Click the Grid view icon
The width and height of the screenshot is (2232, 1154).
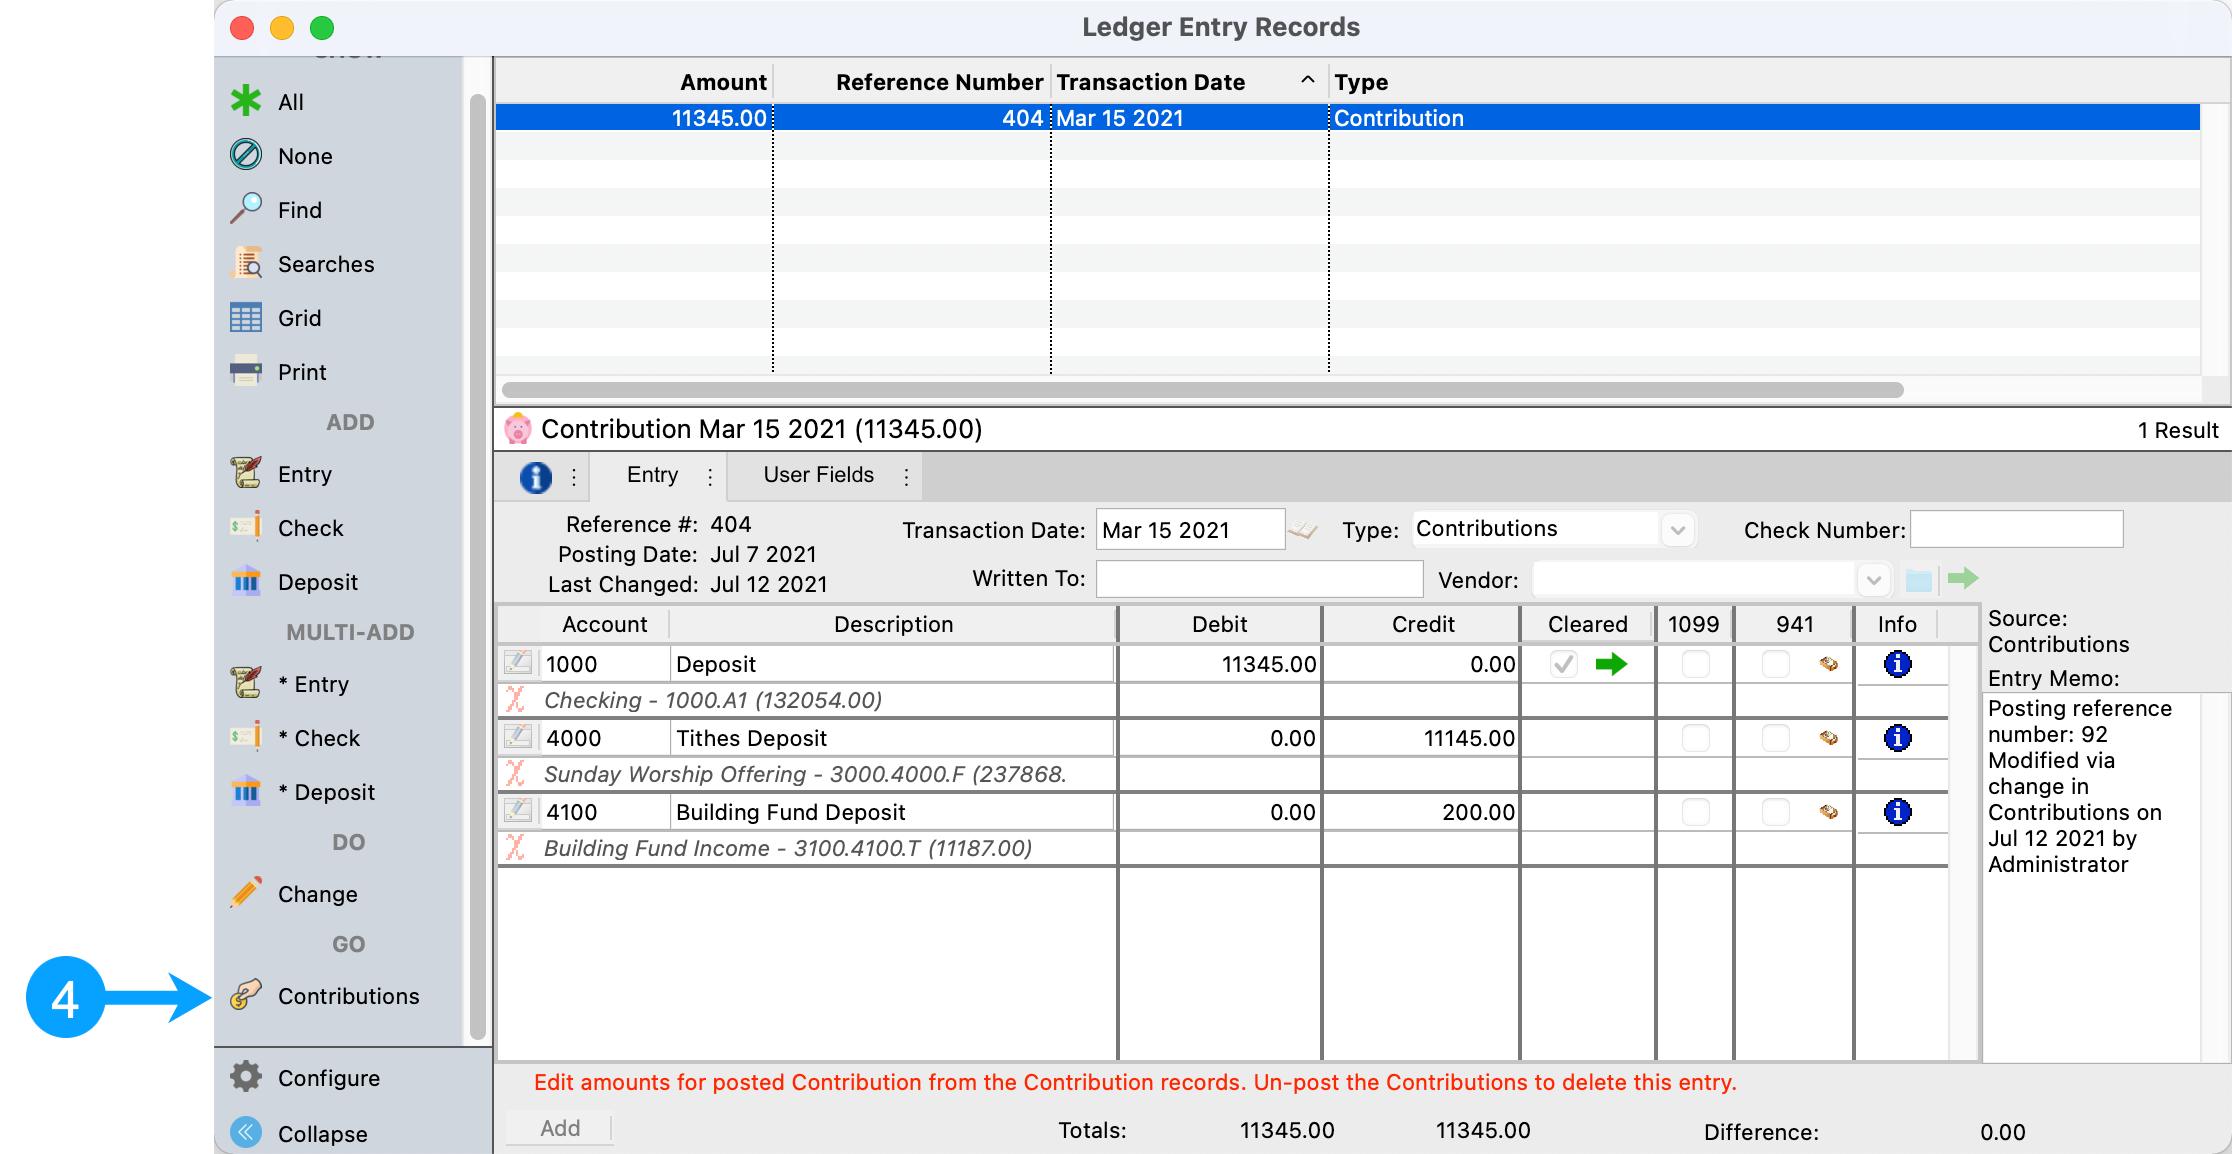[x=246, y=318]
